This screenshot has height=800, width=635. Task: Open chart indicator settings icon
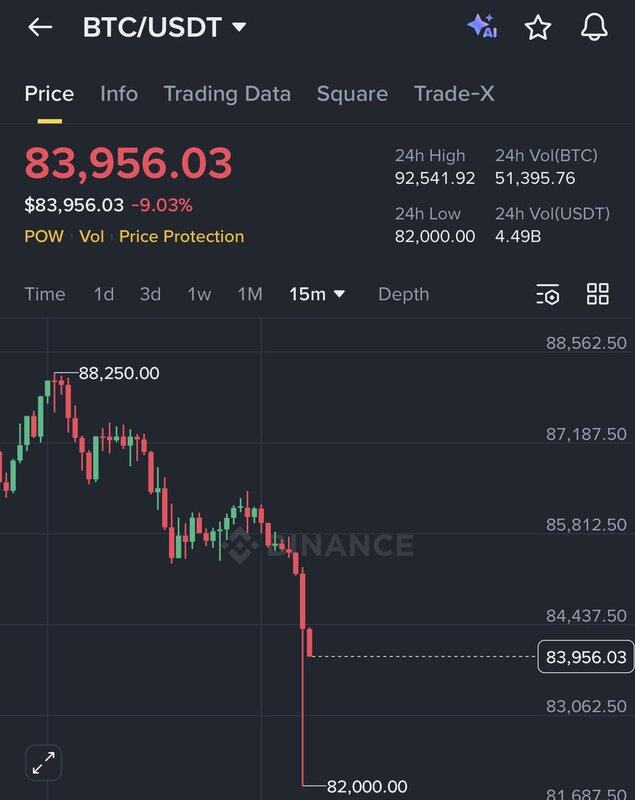[x=547, y=294]
